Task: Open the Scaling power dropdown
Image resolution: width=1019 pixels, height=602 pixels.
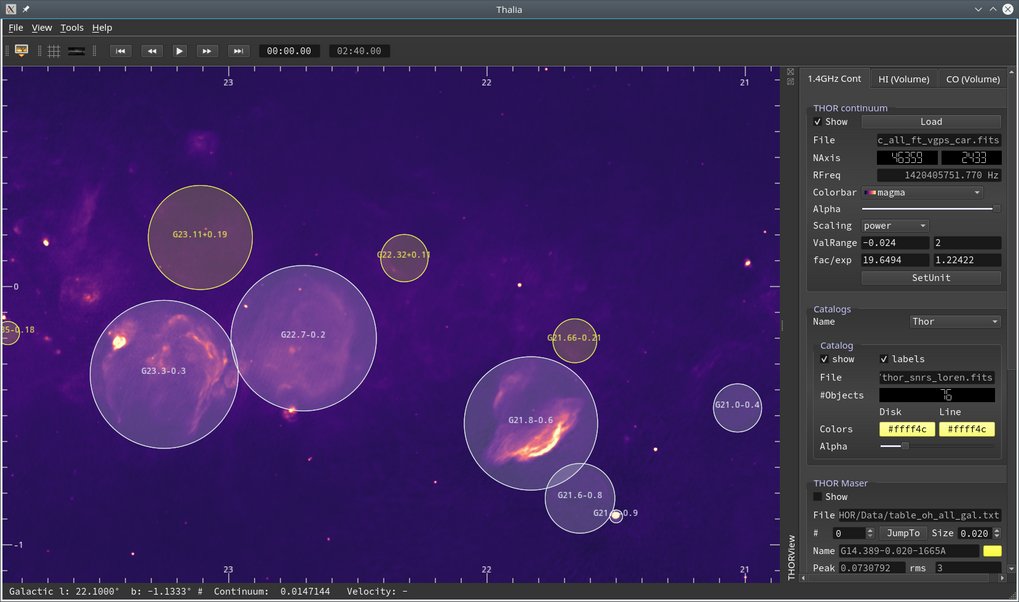Action: pos(895,226)
